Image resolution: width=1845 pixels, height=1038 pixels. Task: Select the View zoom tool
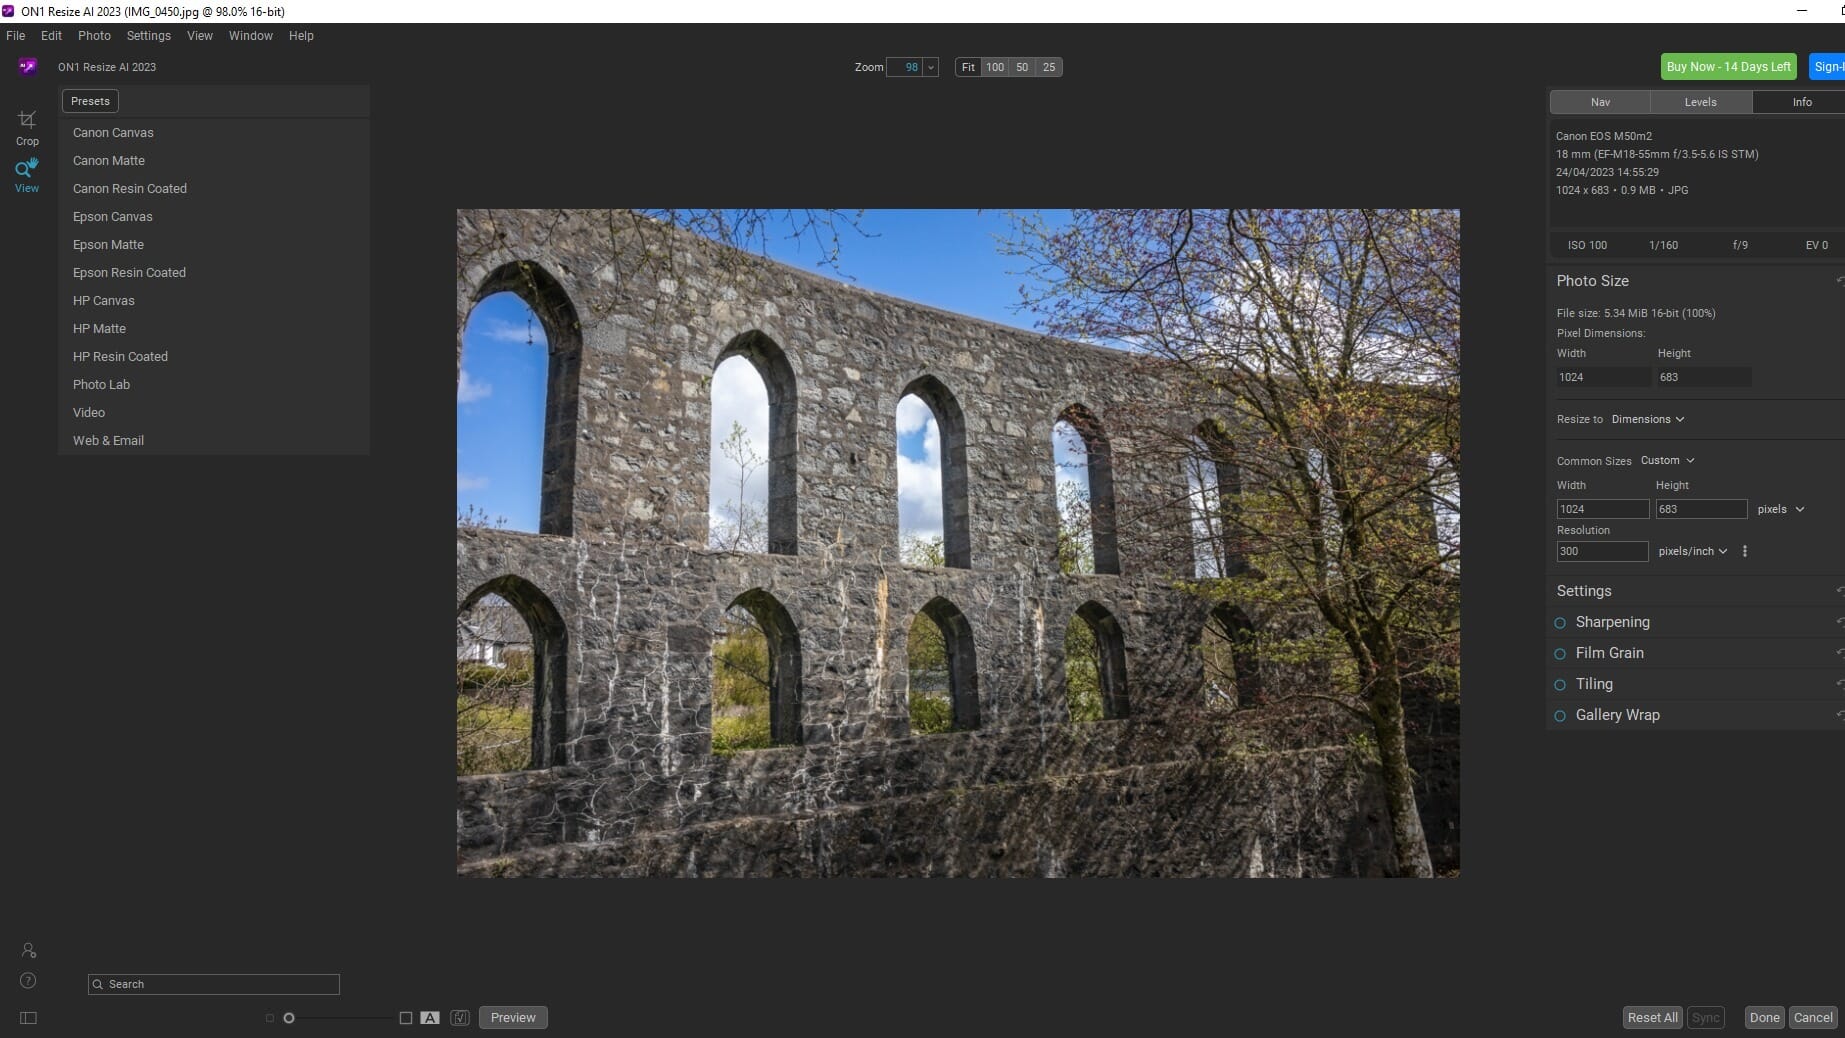pyautogui.click(x=27, y=172)
